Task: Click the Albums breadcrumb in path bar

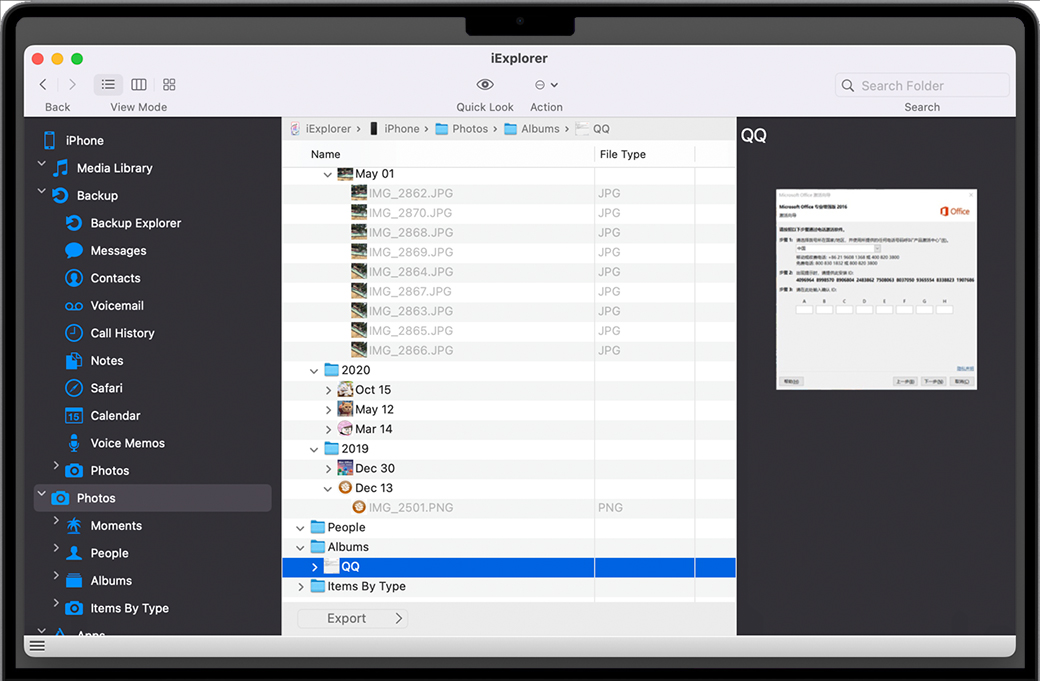Action: click(539, 129)
